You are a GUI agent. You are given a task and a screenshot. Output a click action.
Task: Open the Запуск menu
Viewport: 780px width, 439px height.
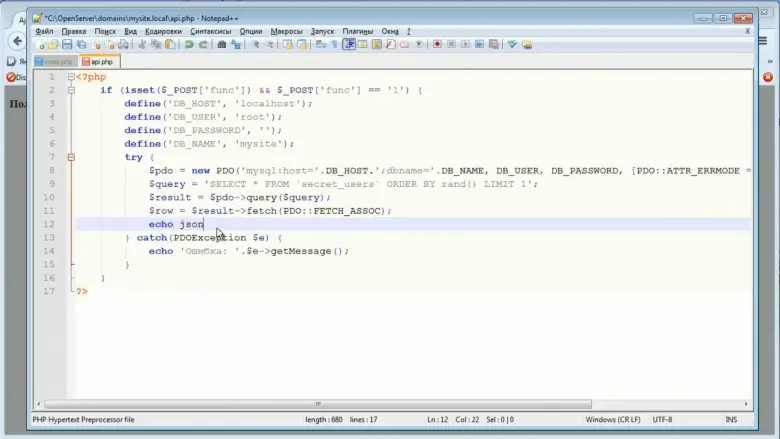pos(322,31)
